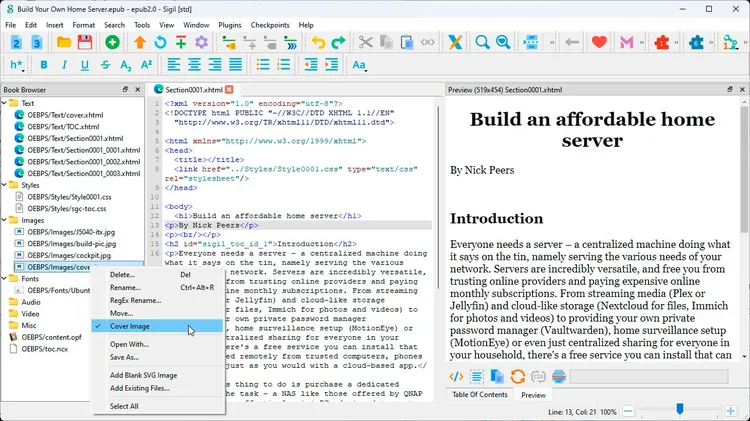Open Find and Replace magnifier icon
Image resolution: width=750 pixels, height=421 pixels.
click(482, 43)
